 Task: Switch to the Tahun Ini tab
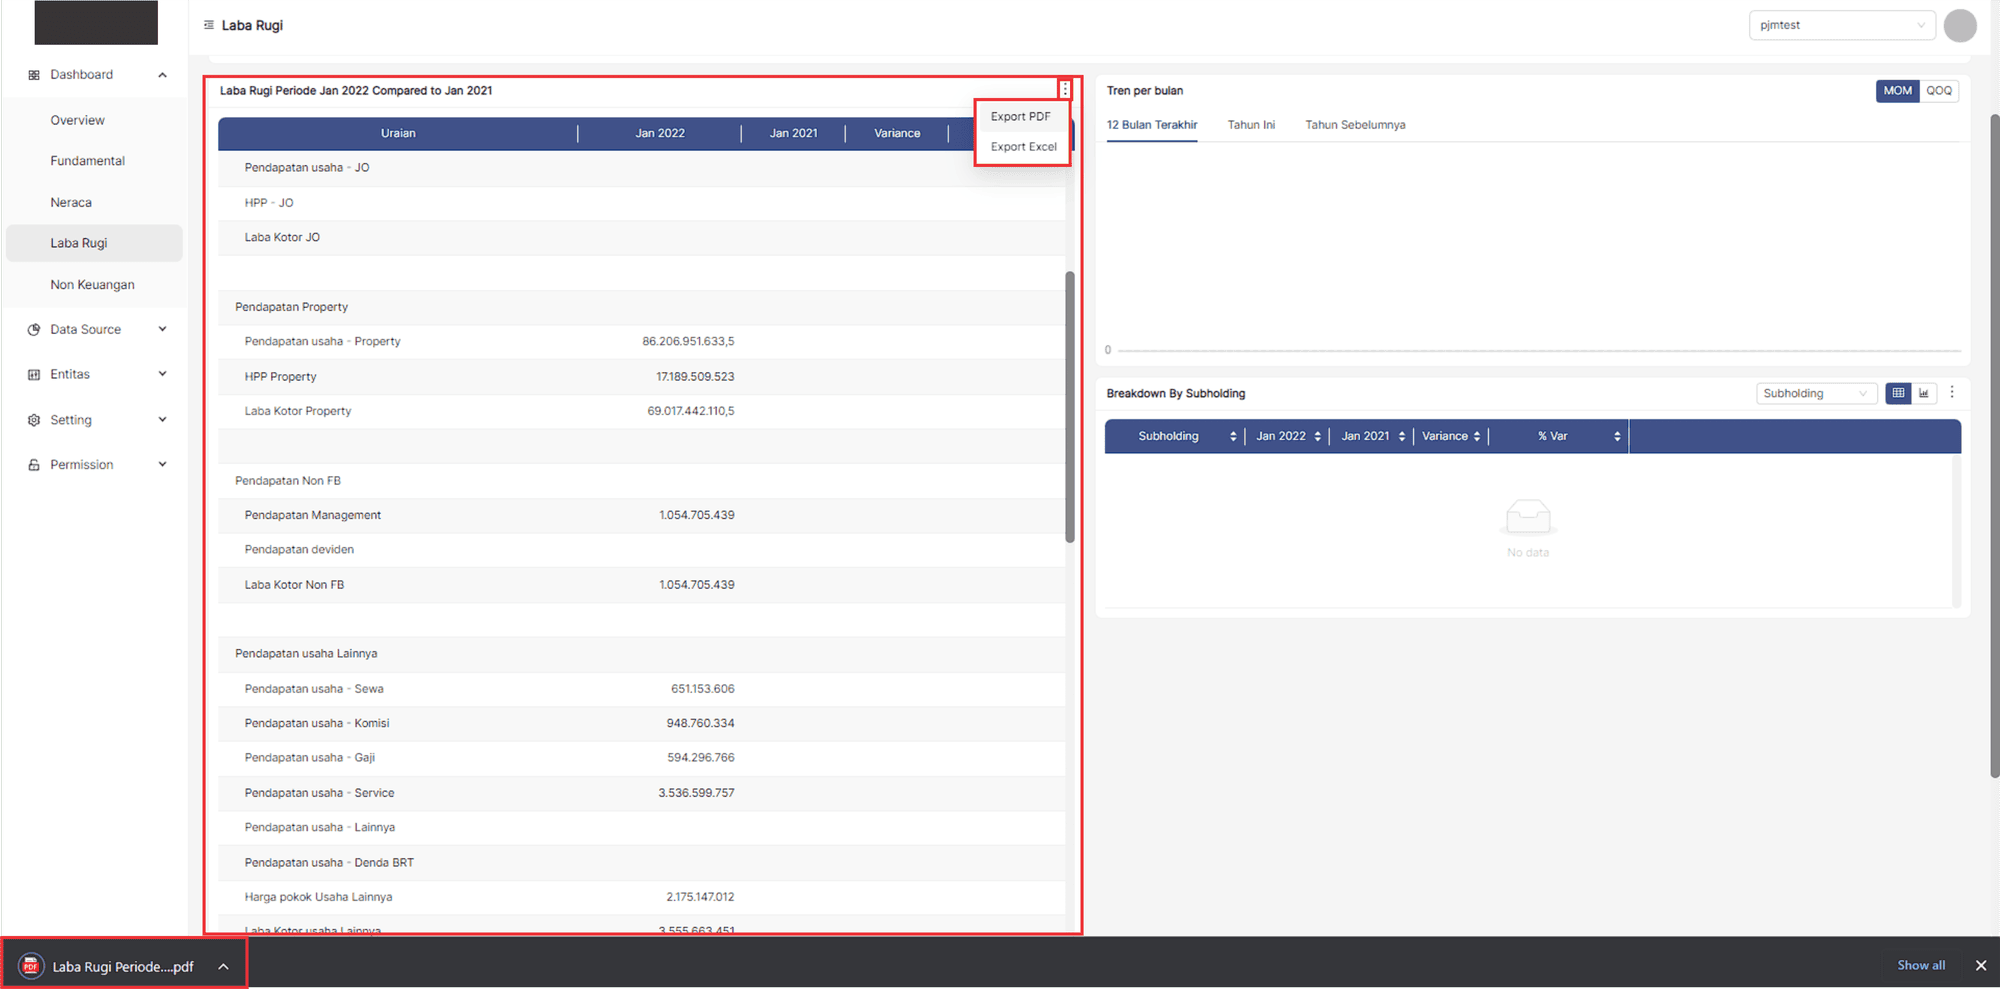[x=1251, y=125]
